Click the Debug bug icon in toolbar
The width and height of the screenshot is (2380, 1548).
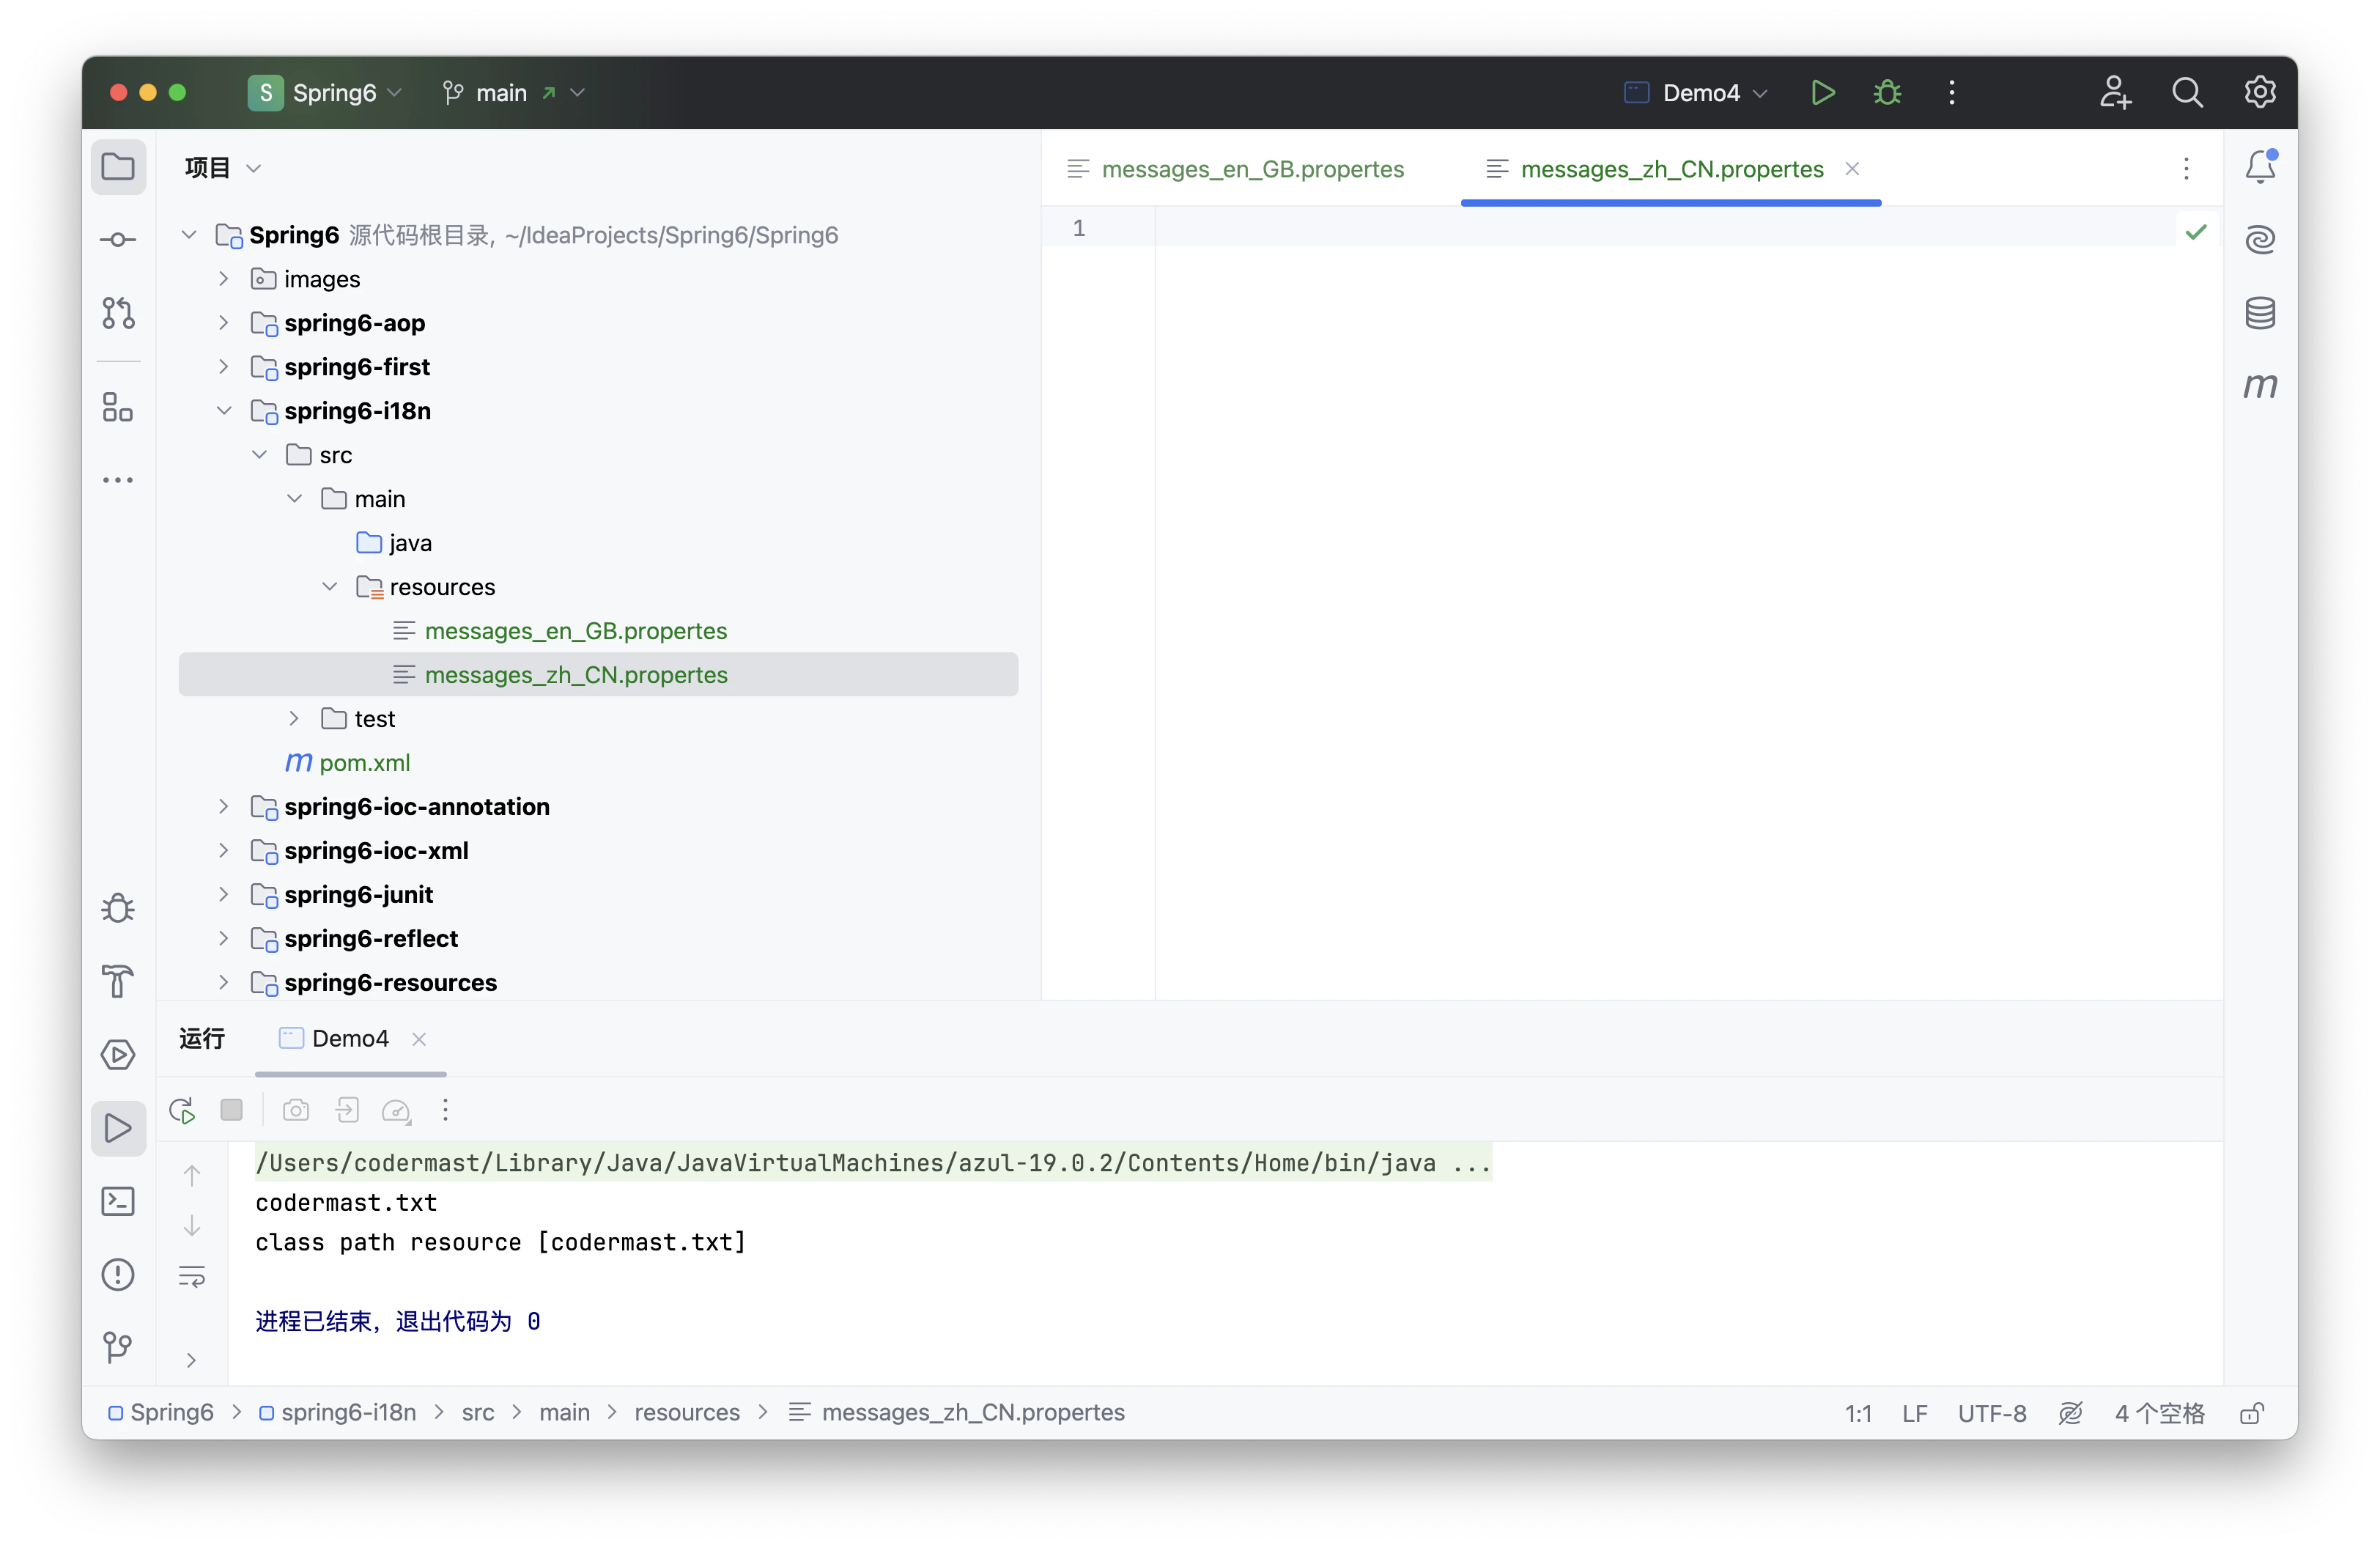pos(1887,93)
